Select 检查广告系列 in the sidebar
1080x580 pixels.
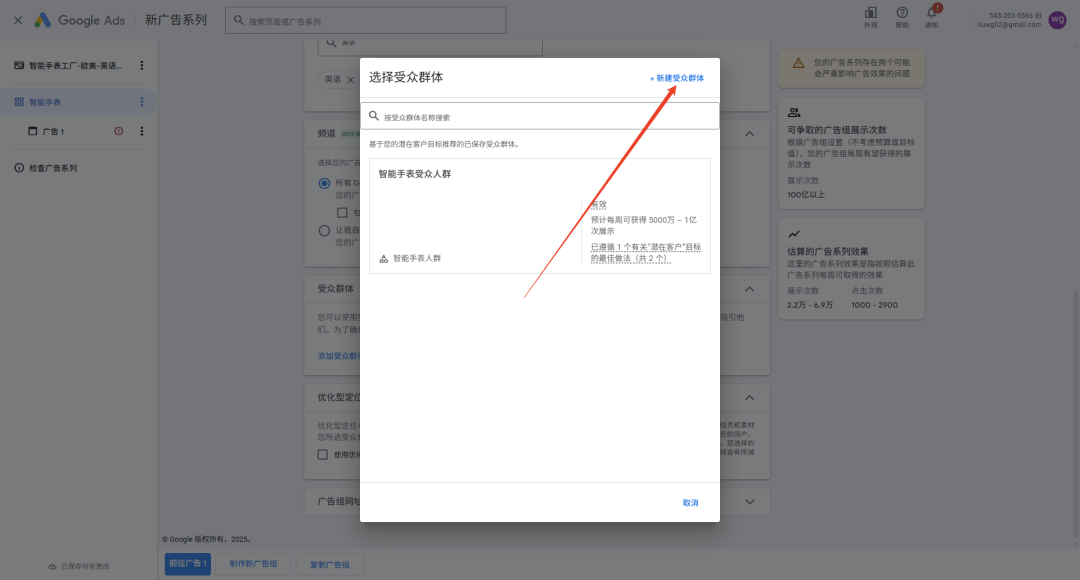(x=52, y=168)
